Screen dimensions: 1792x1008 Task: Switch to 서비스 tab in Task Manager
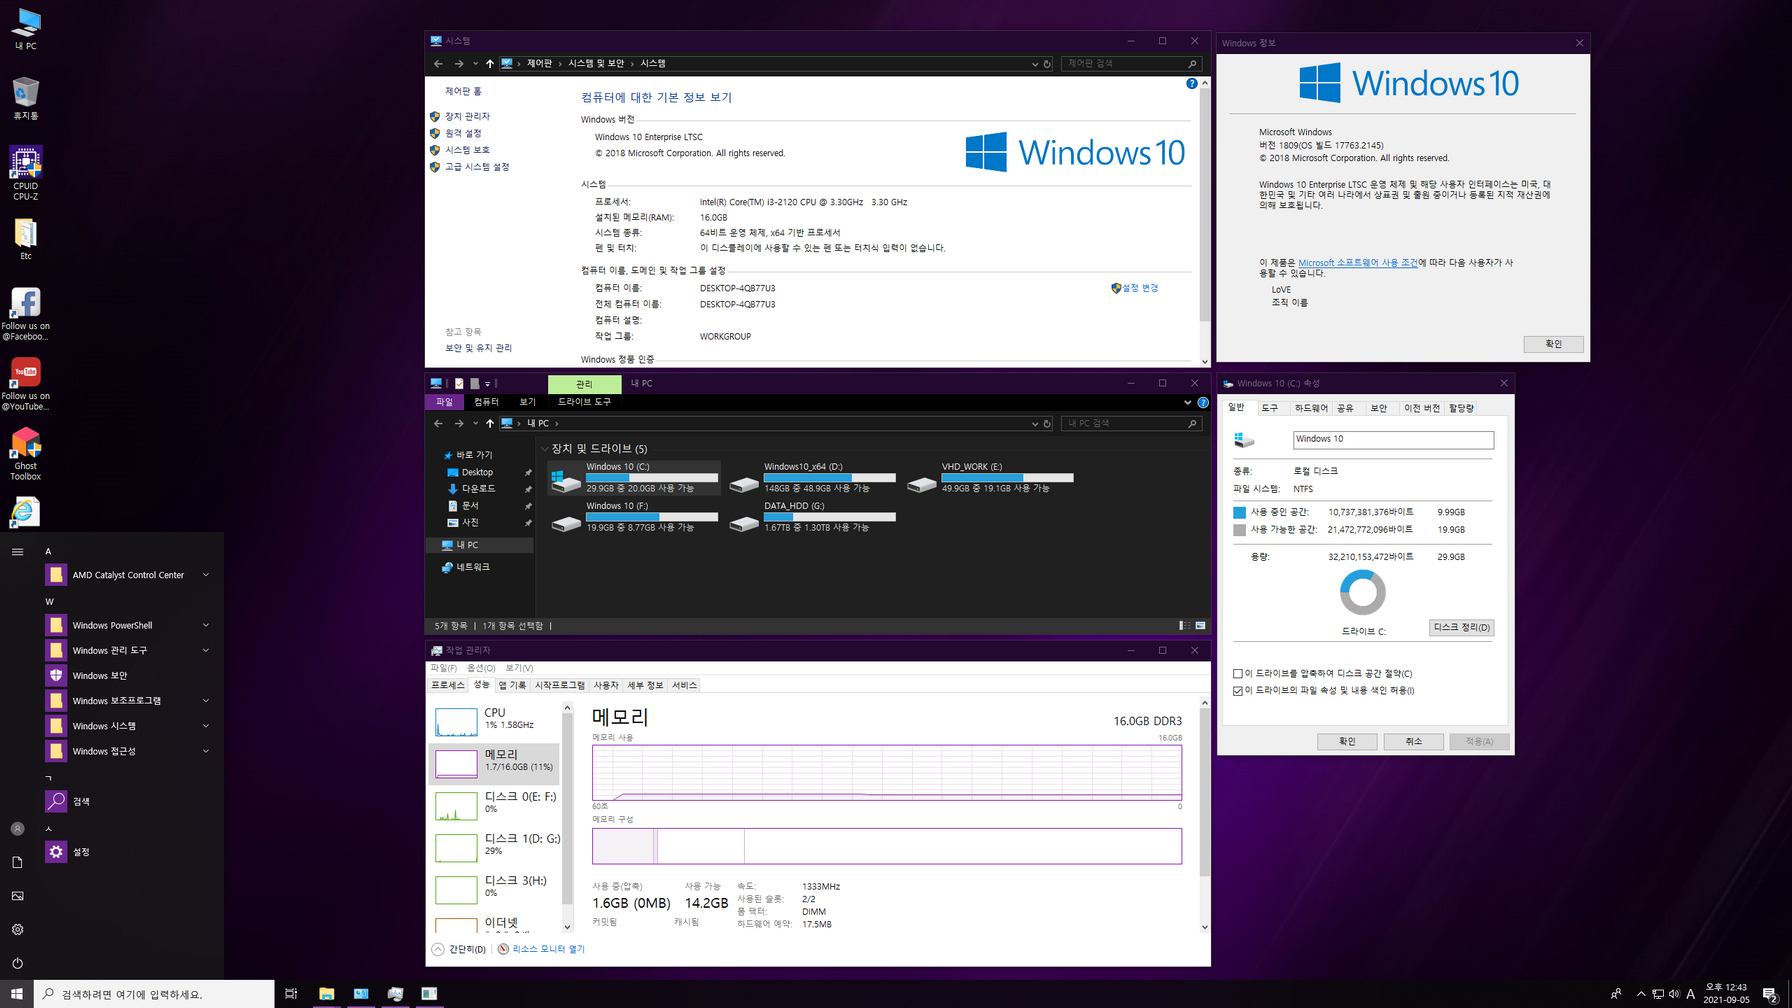coord(684,686)
